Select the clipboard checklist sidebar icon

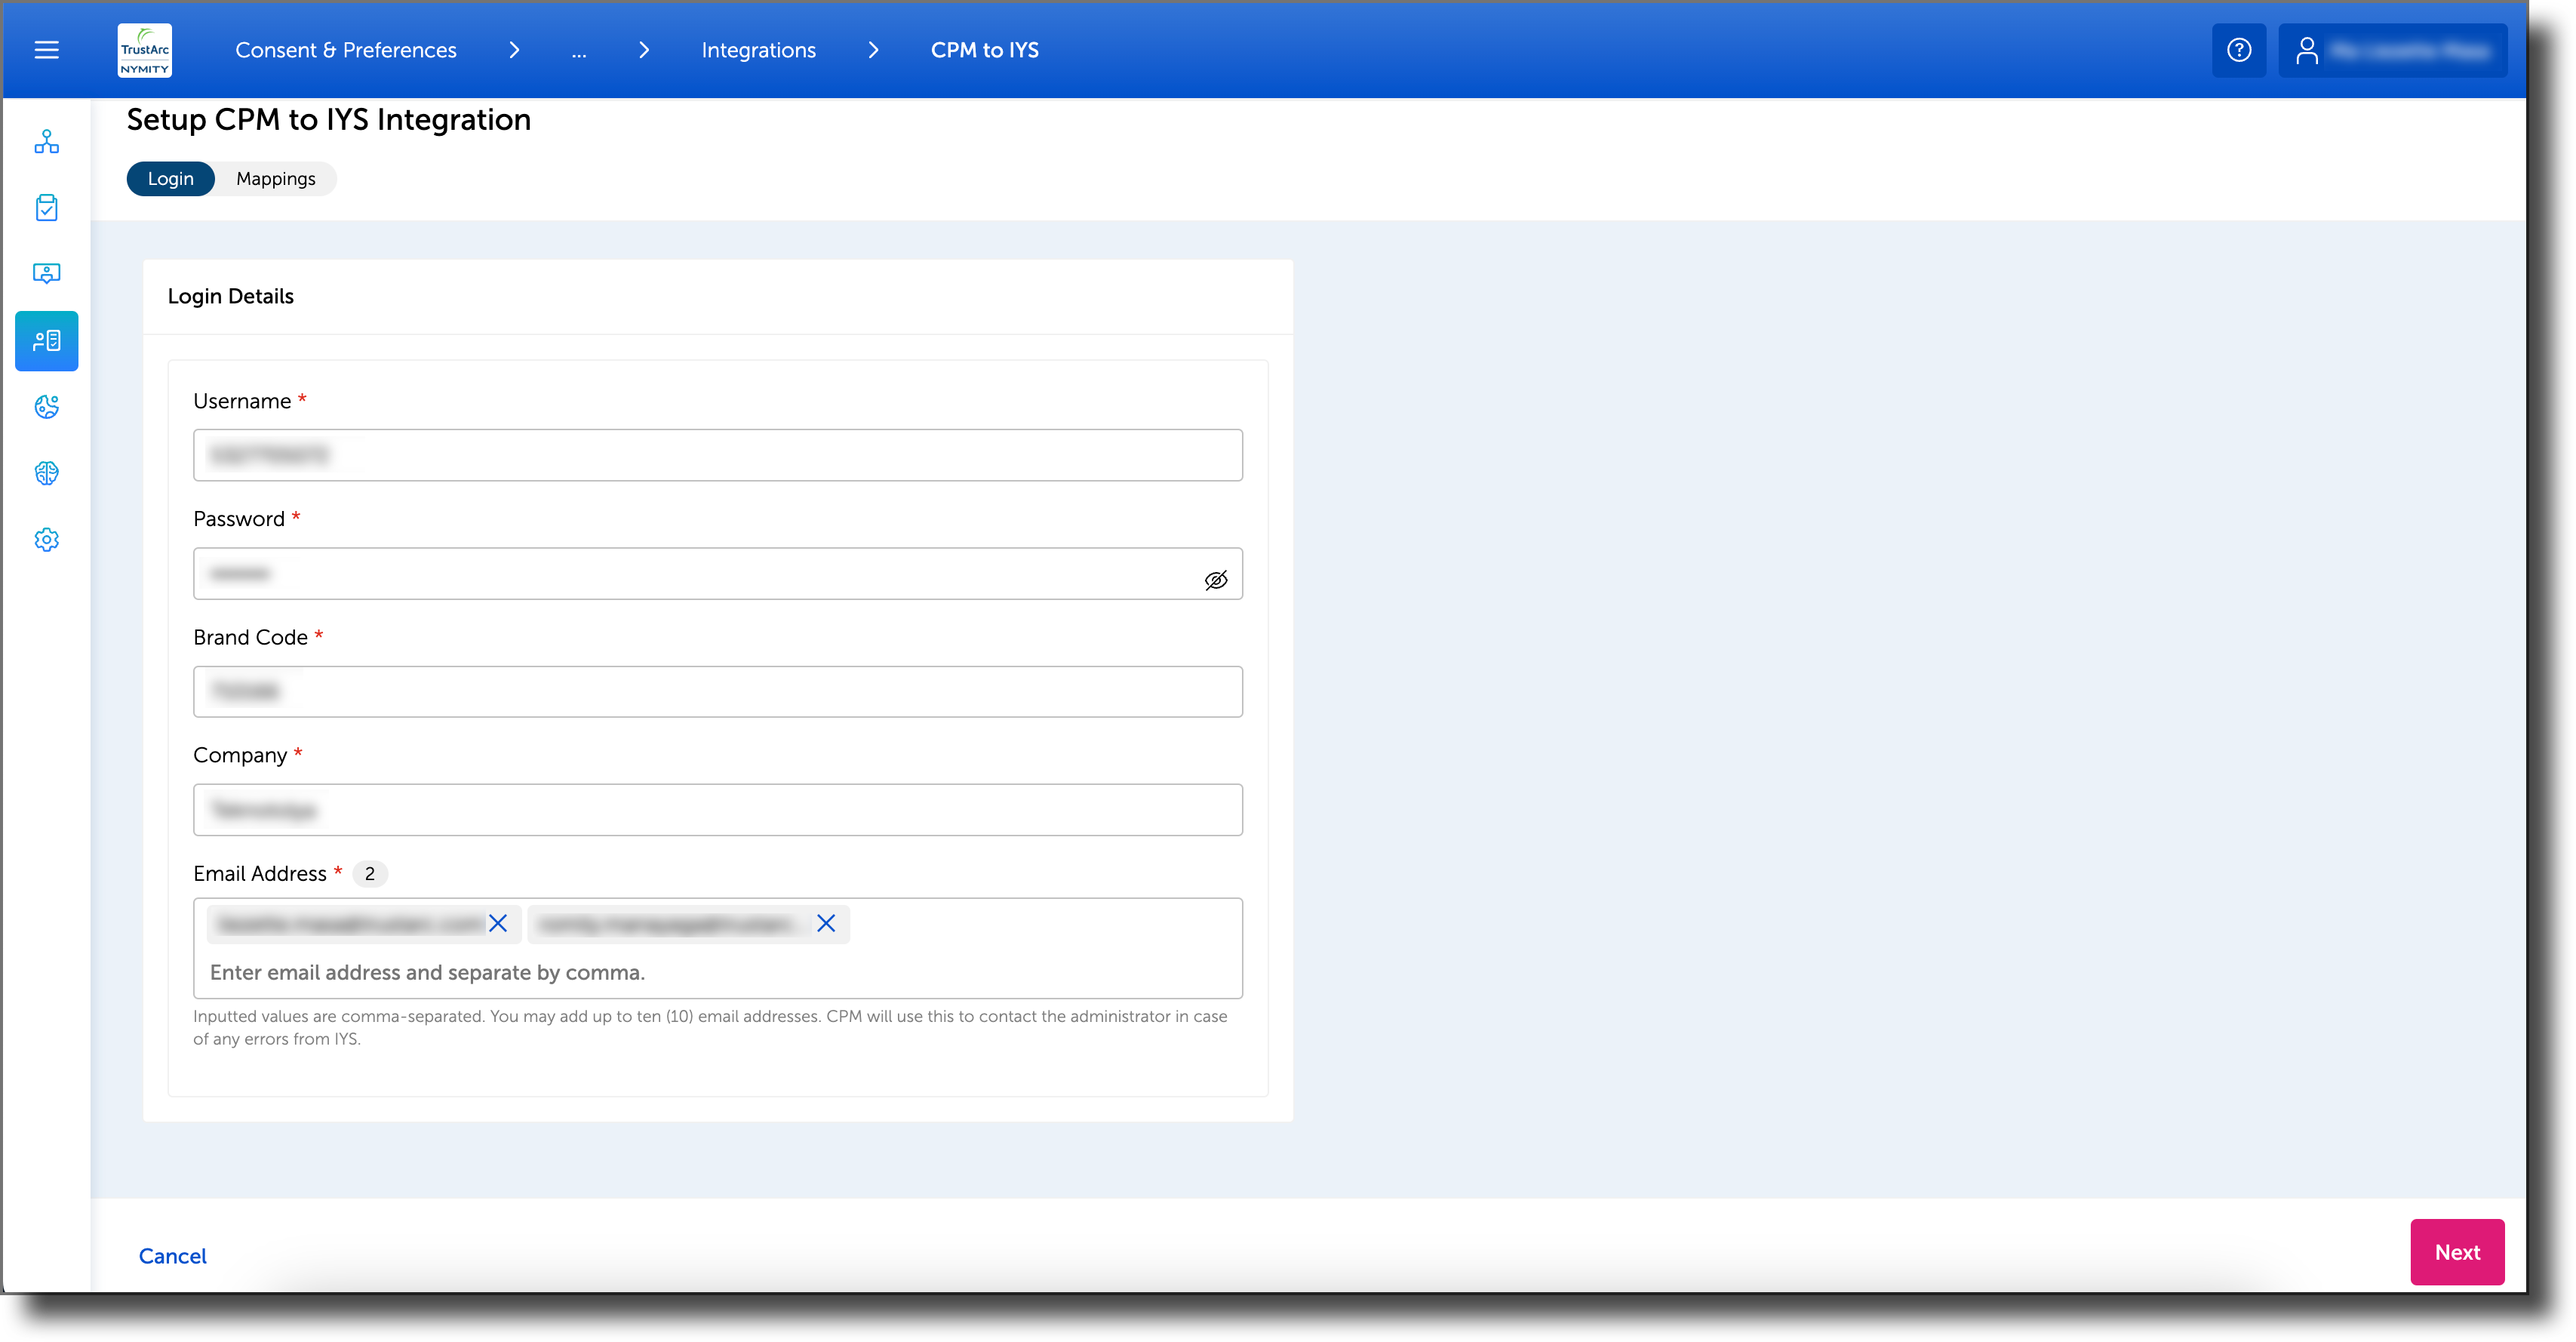[x=46, y=207]
